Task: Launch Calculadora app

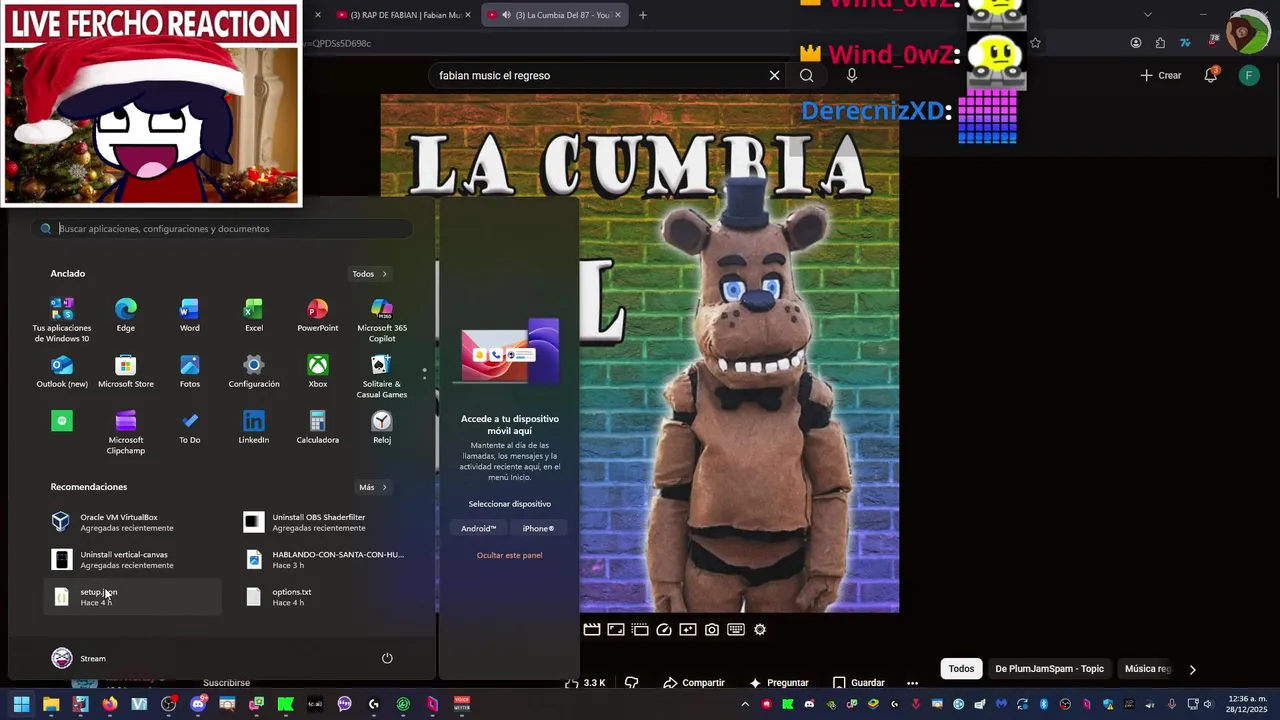Action: [x=317, y=427]
